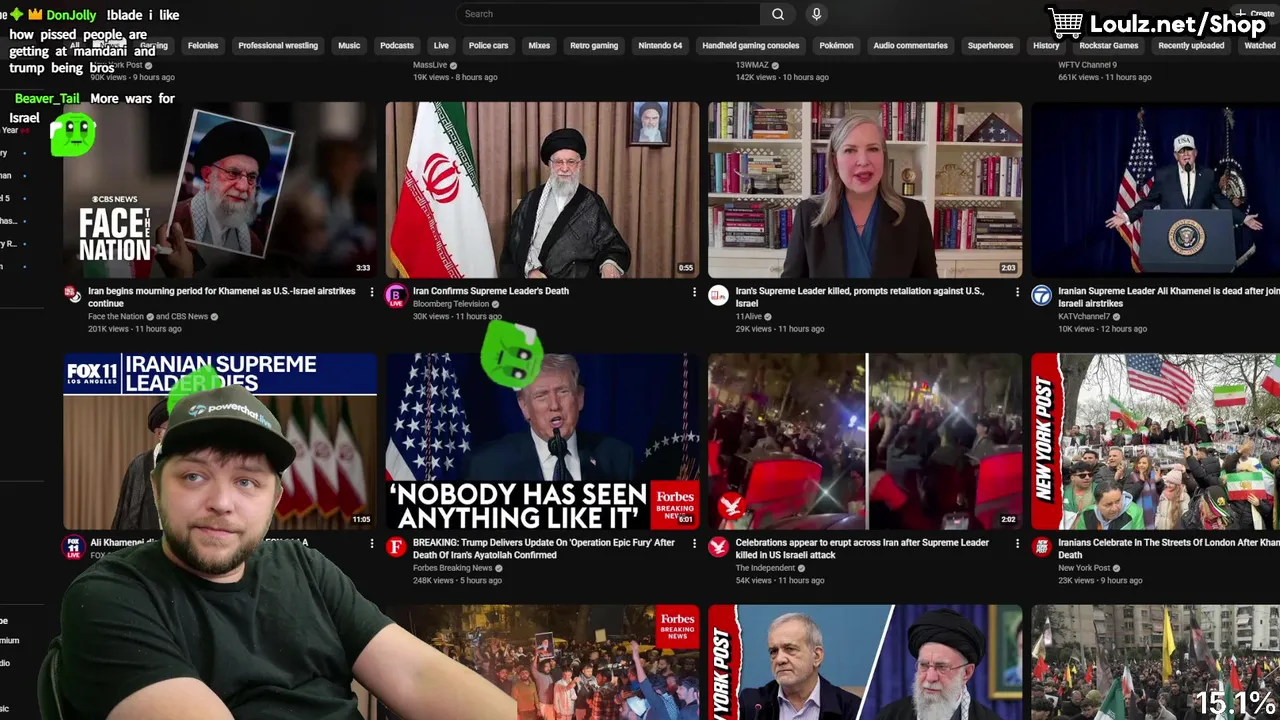Open The Independent celebrations thumbnail
The image size is (1280, 720).
pyautogui.click(x=865, y=441)
